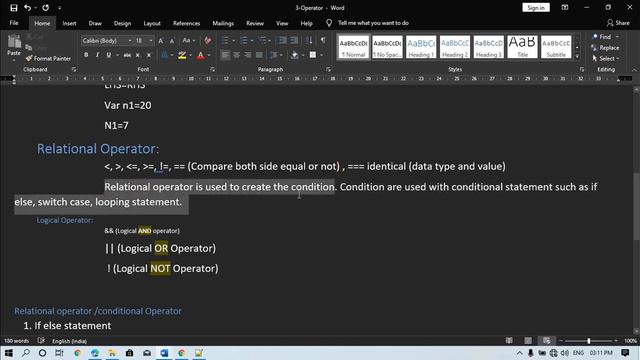Start a numbered list

244,40
